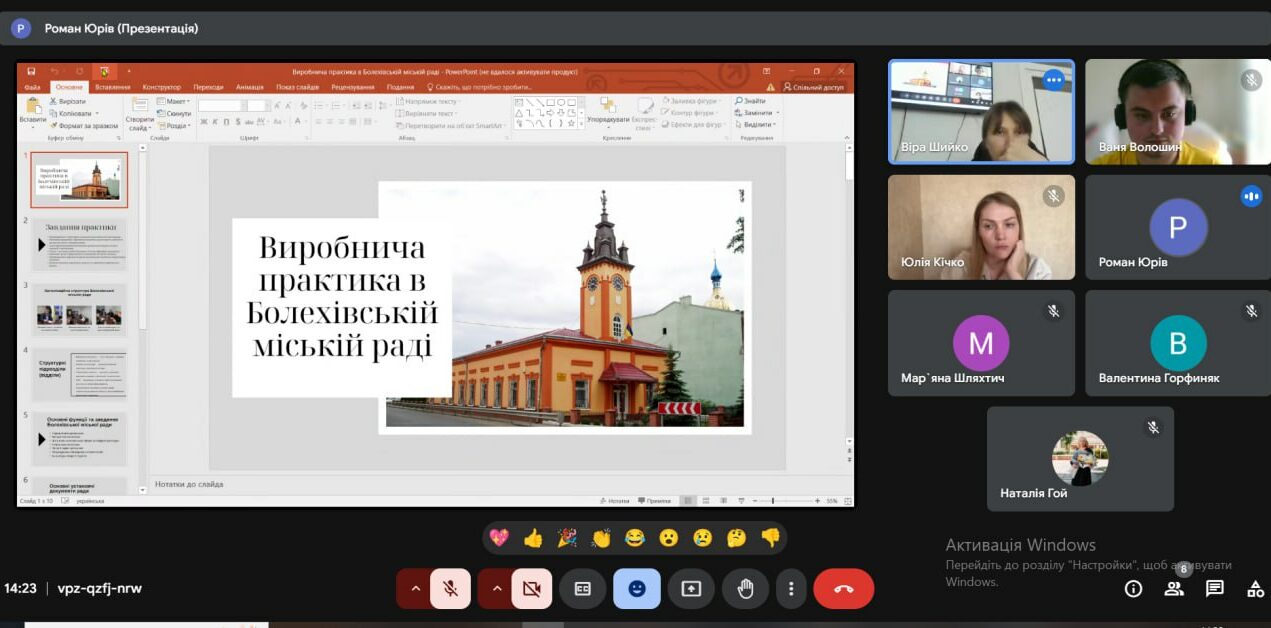Open the Вставлення ribbon tab in PowerPoint

coord(113,87)
